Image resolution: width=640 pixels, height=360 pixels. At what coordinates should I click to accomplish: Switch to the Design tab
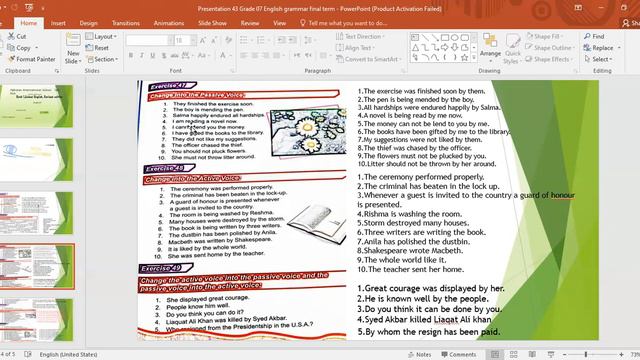pyautogui.click(x=89, y=23)
